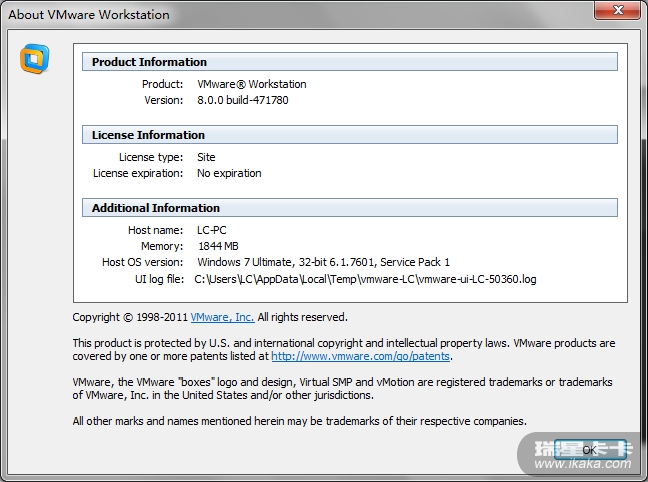Viewport: 648px width, 482px height.
Task: Close the About VMware Workstation dialog
Action: pos(619,13)
